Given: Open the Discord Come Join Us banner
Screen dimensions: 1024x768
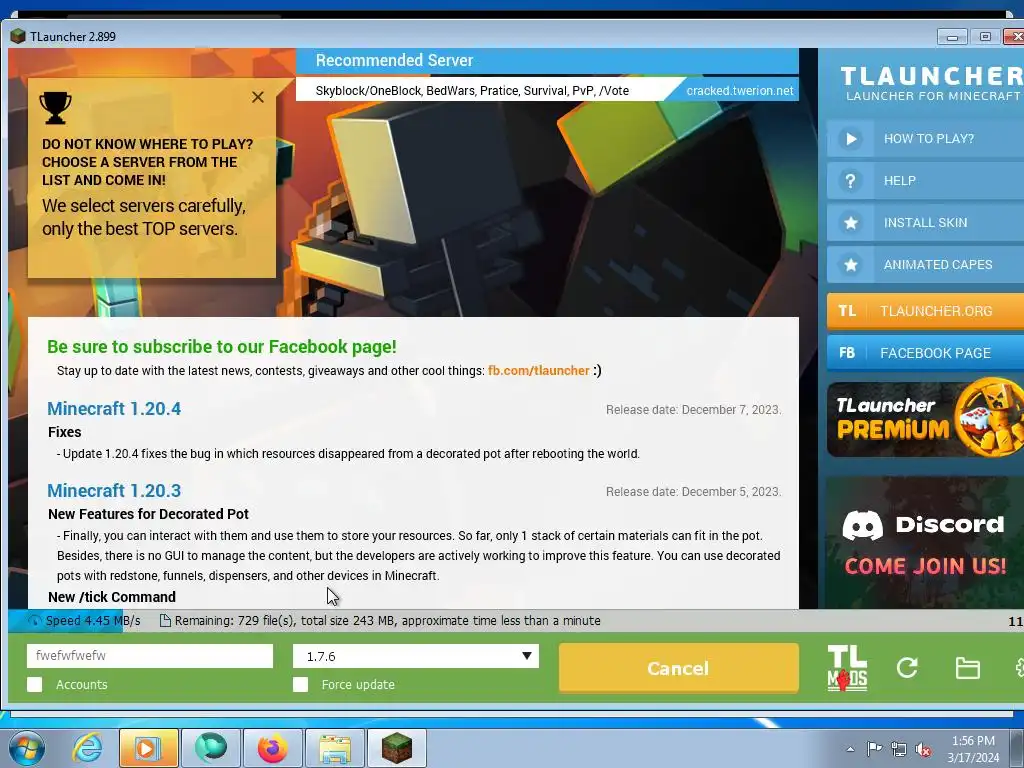Looking at the screenshot, I should pyautogui.click(x=925, y=542).
